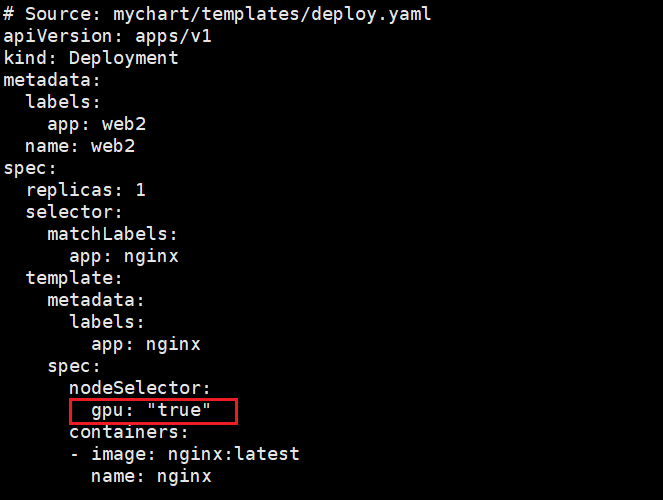Click the labels: key under top metadata
The image size is (663, 500).
63,102
